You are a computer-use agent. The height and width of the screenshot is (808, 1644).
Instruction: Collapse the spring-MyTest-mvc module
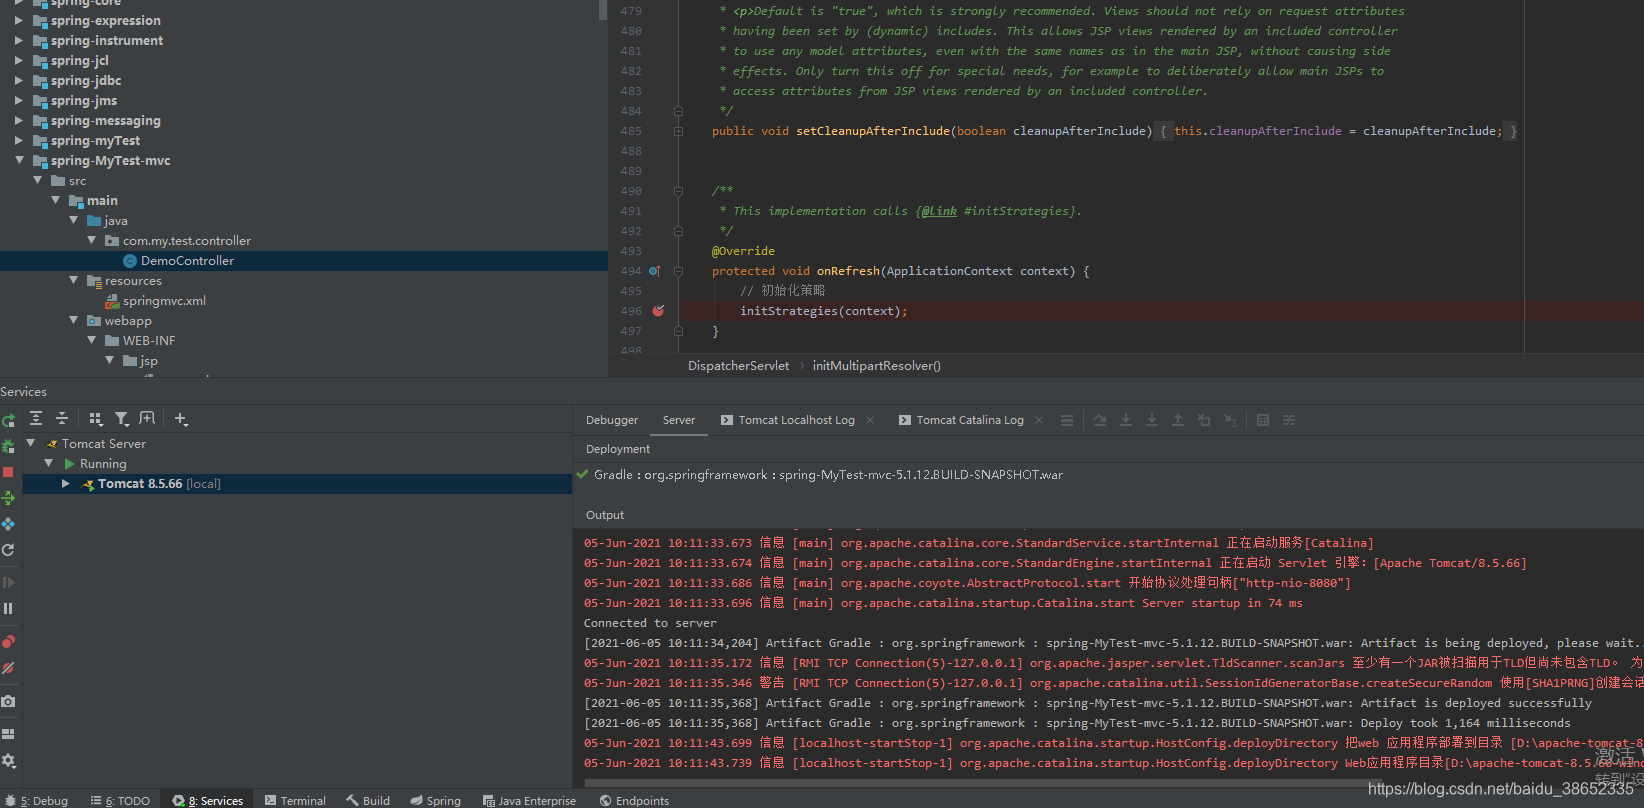click(19, 160)
